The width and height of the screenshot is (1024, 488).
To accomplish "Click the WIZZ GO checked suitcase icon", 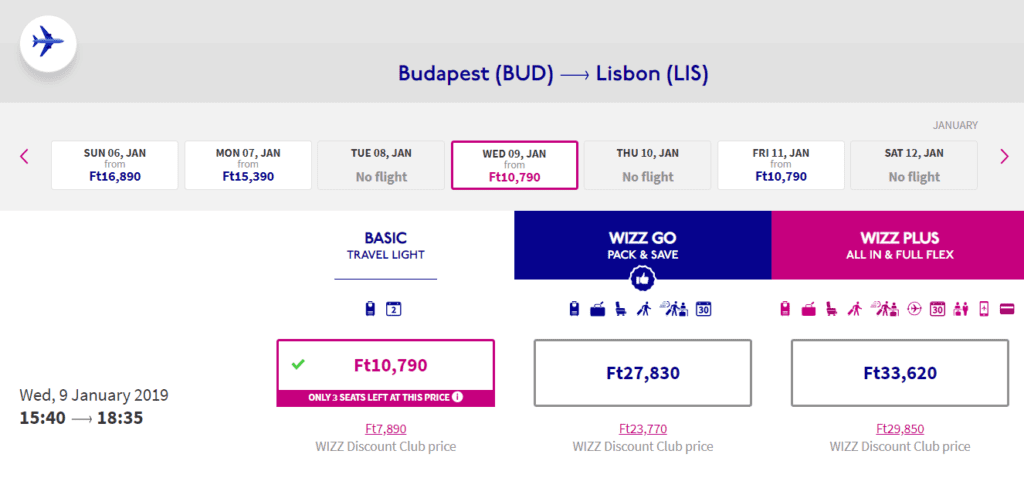I will (598, 309).
